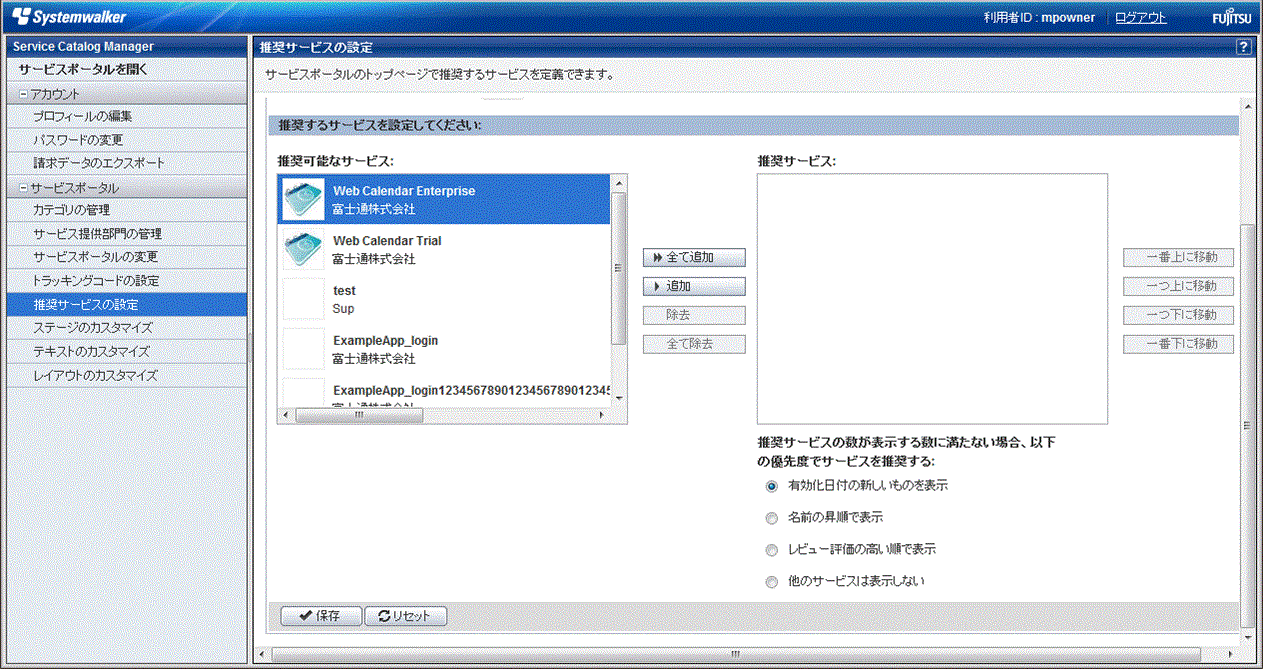Open テキストのカスタマイズ menu item
1263x669 pixels.
click(127, 352)
